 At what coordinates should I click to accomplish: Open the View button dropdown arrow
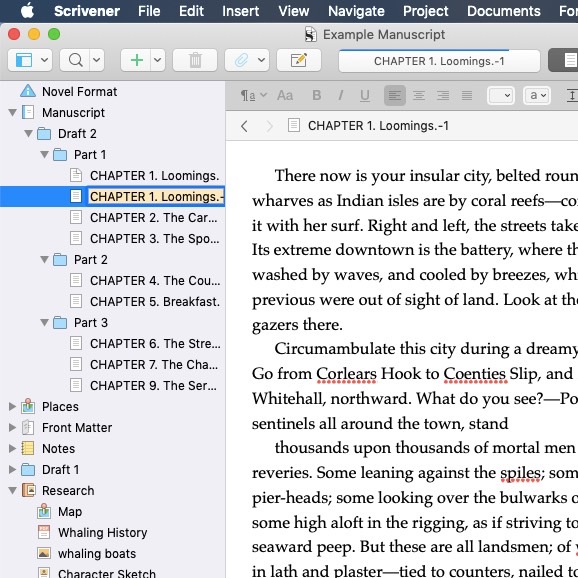tap(44, 60)
